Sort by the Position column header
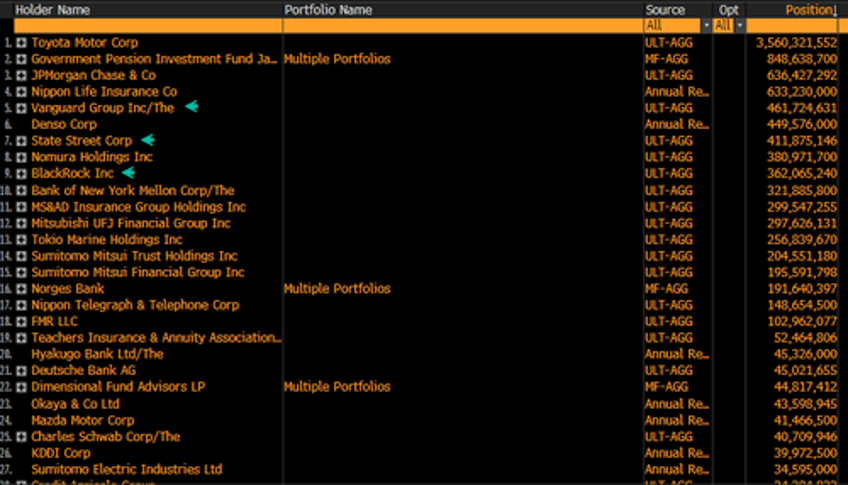Image resolution: width=848 pixels, height=485 pixels. pos(811,10)
